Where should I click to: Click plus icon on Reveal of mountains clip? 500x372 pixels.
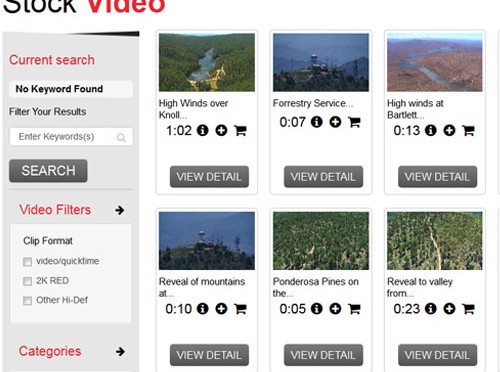click(x=221, y=309)
